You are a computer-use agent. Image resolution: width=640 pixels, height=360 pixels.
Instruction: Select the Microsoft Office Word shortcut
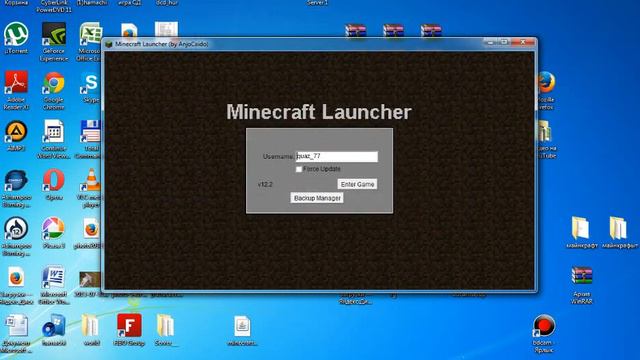(x=54, y=278)
